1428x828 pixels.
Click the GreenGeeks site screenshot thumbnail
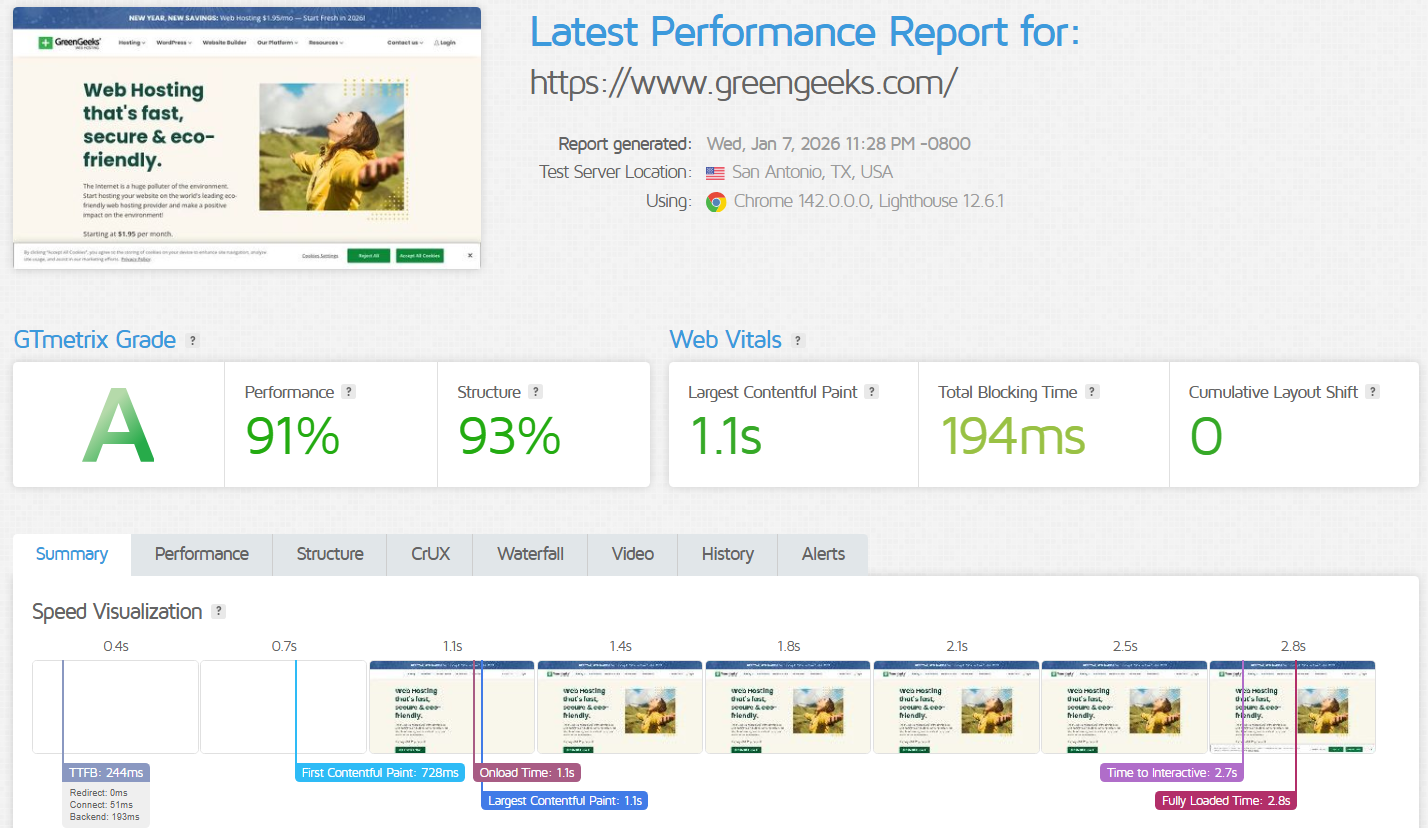pos(247,138)
